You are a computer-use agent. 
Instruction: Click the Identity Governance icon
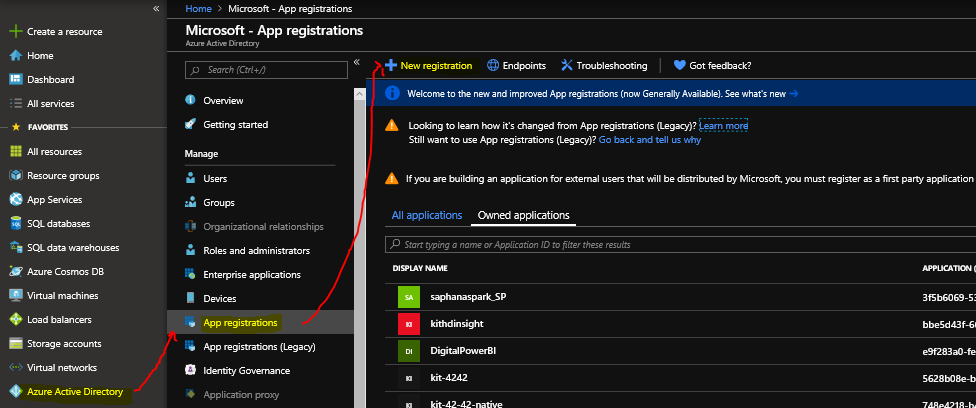[190, 371]
